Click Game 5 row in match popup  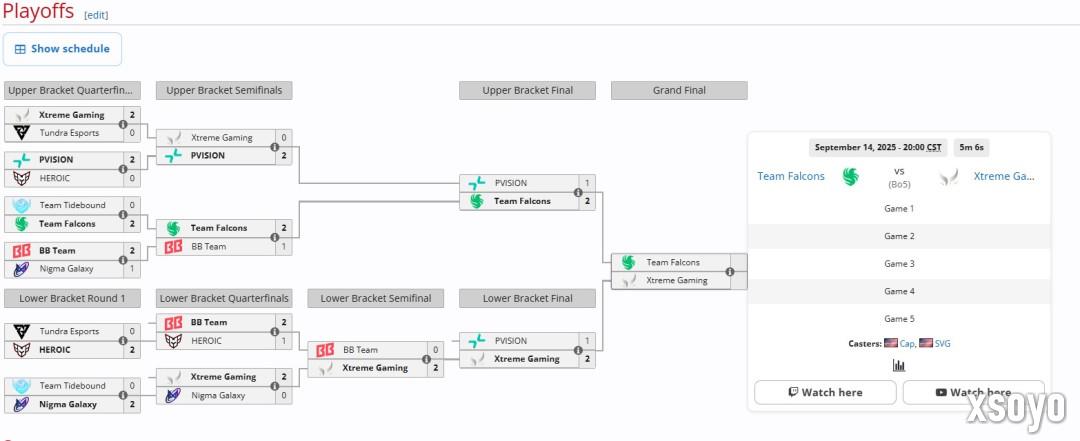tap(899, 318)
